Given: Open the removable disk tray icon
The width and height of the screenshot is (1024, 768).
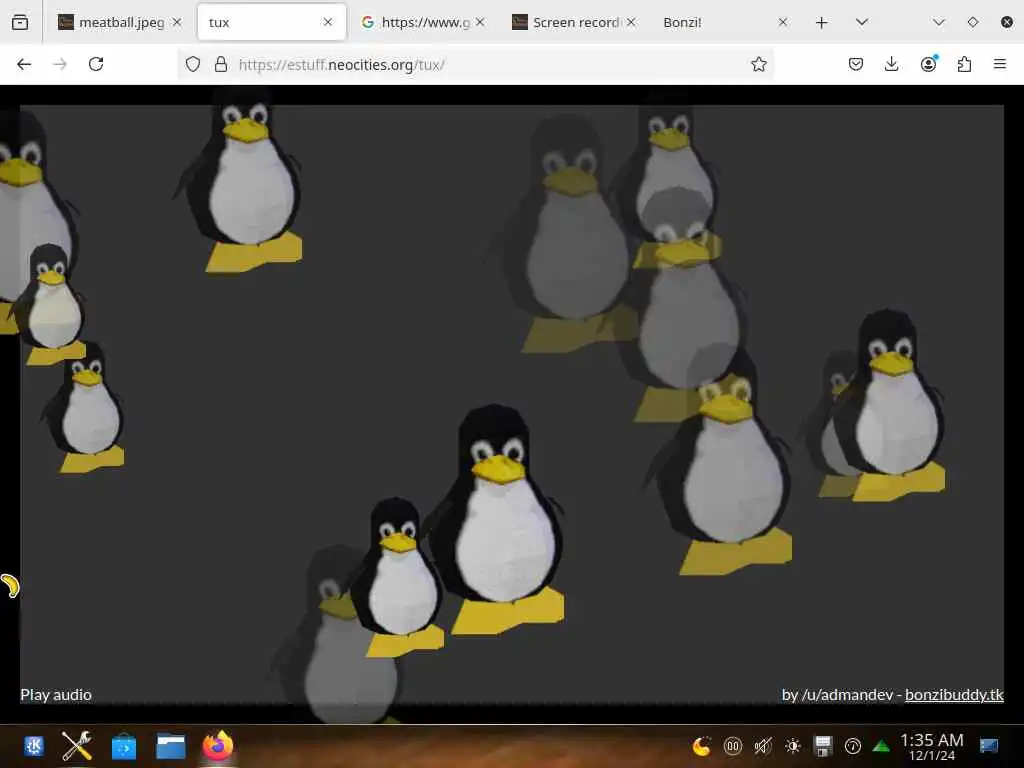Looking at the screenshot, I should pos(823,746).
